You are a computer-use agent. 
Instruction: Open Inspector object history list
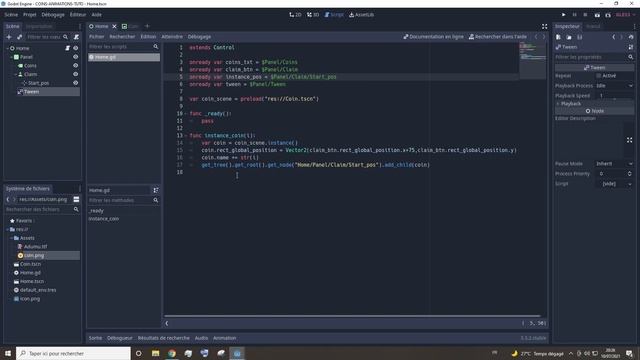pos(631,37)
